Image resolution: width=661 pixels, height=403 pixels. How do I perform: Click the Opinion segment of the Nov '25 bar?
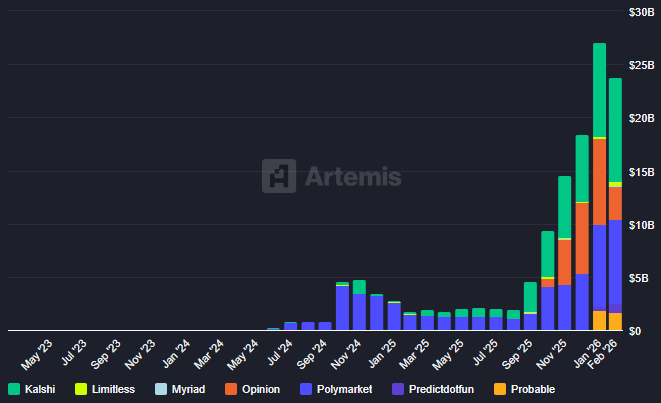565,263
